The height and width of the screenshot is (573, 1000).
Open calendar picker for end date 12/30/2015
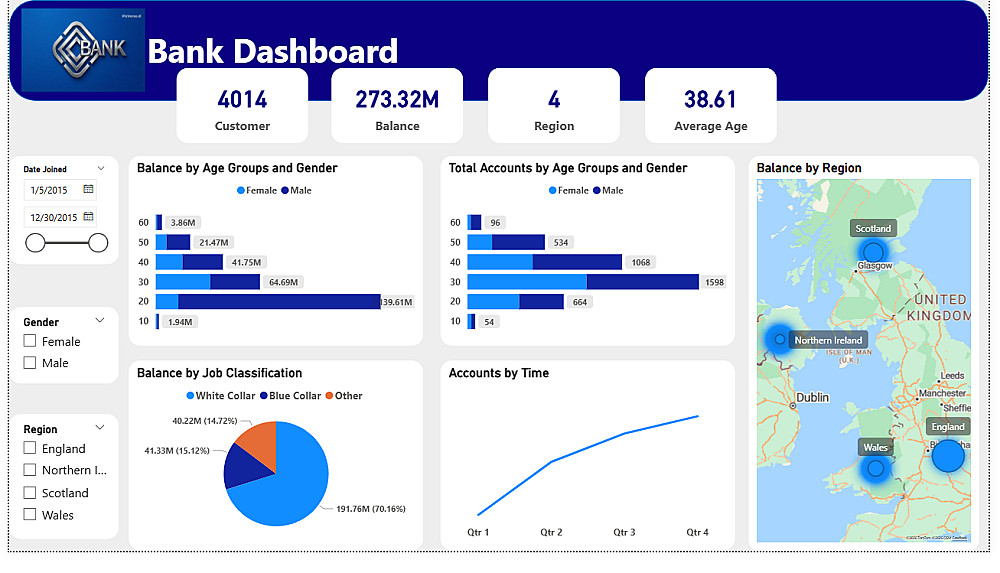pyautogui.click(x=88, y=216)
